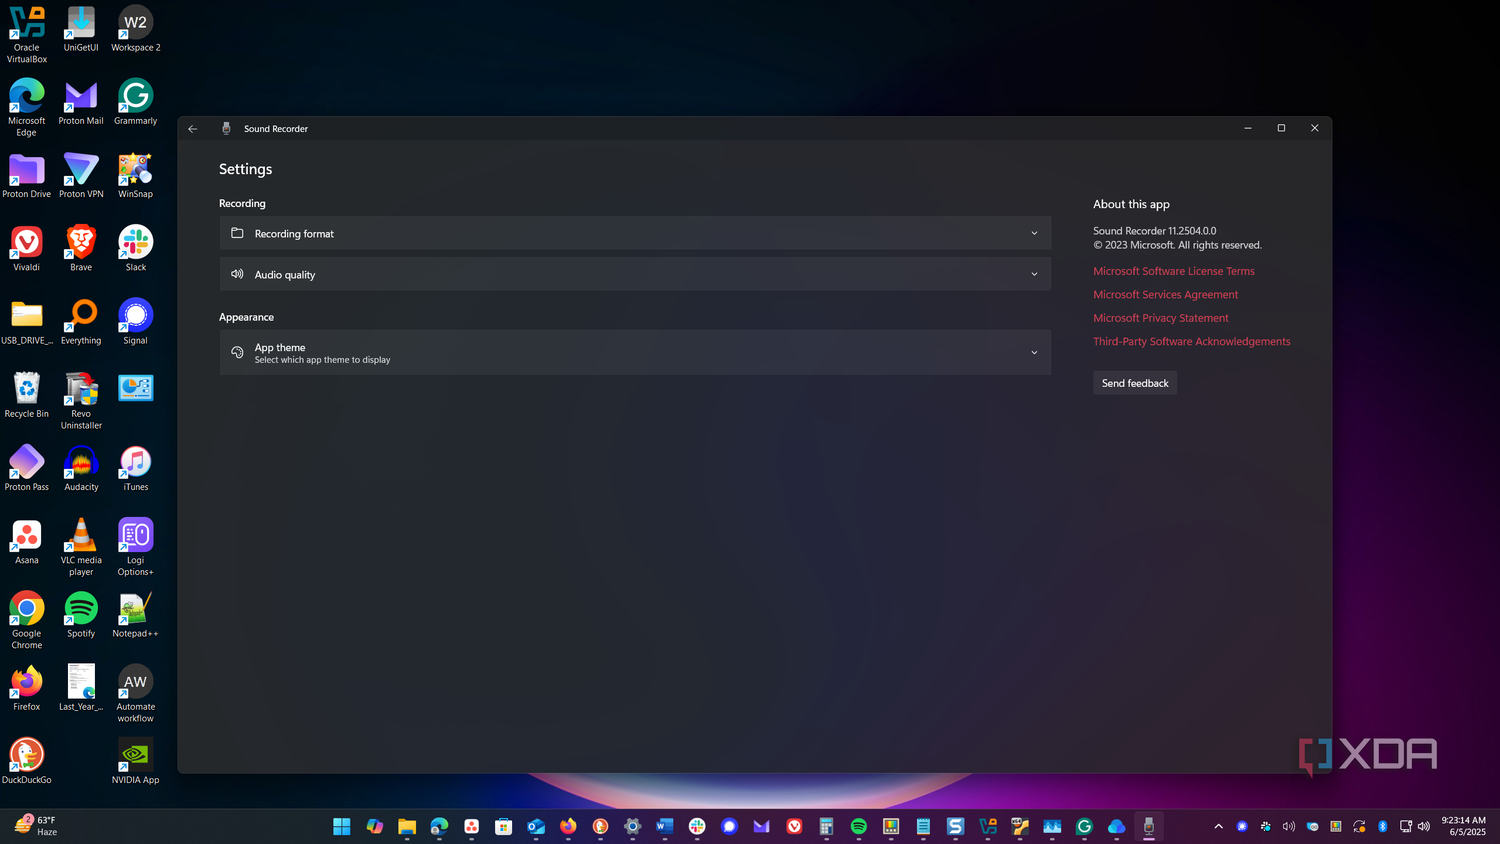Select the iTunes desktop icon
1500x844 pixels.
136,469
